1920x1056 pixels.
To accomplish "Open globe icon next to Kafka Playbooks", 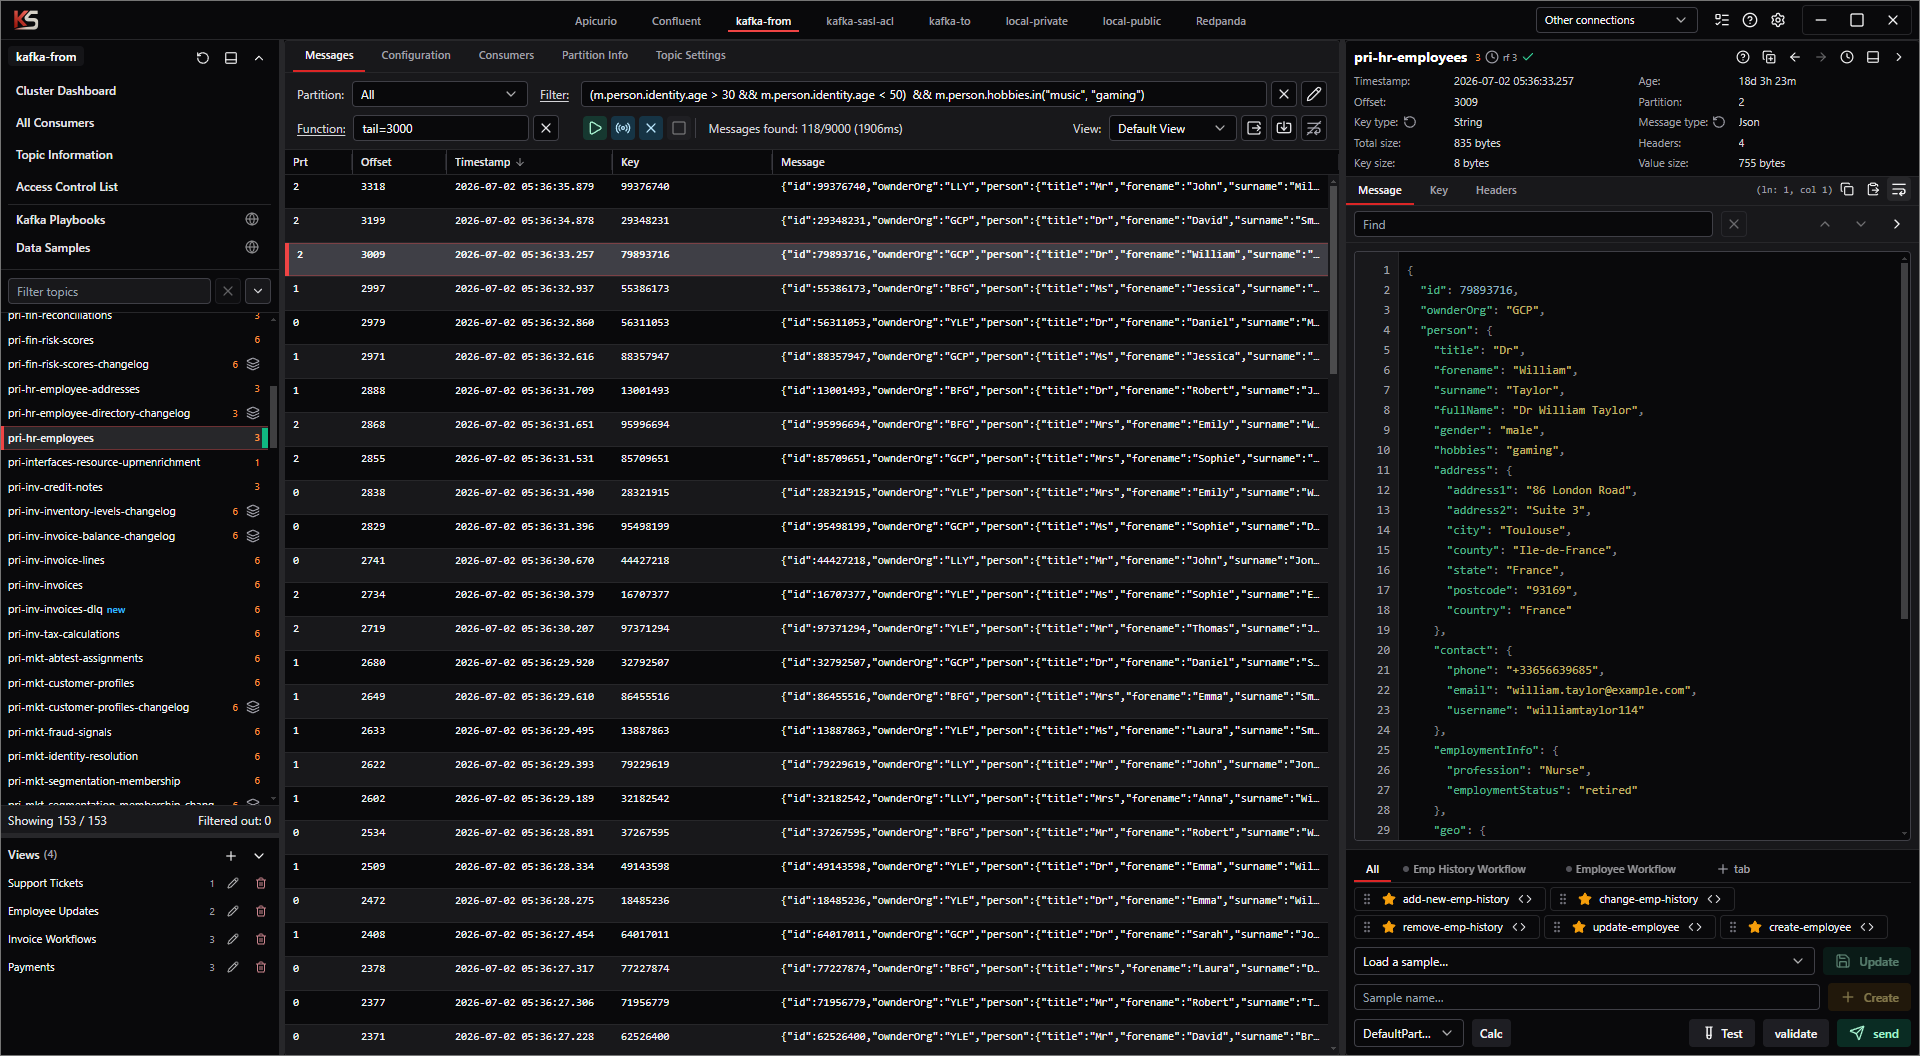I will point(252,219).
